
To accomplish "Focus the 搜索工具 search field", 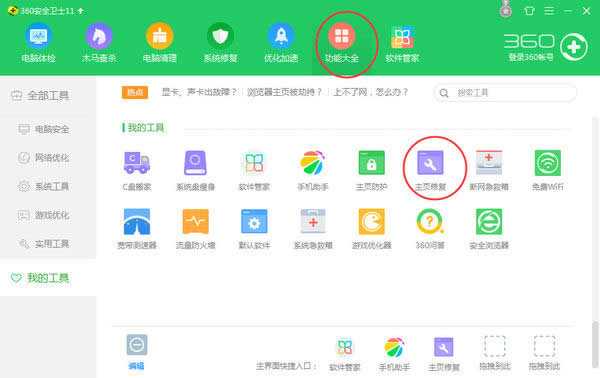I will (505, 93).
